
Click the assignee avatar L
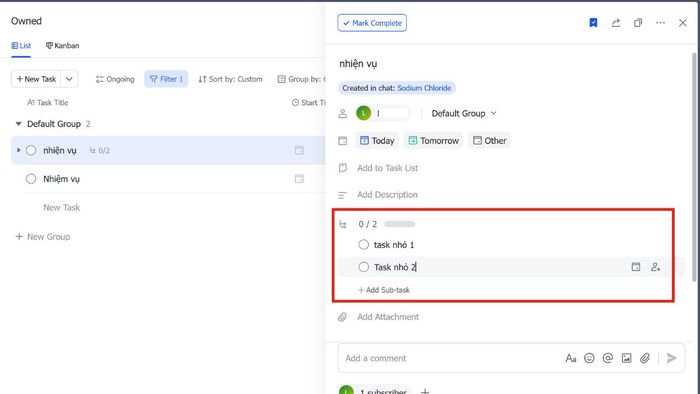[363, 113]
